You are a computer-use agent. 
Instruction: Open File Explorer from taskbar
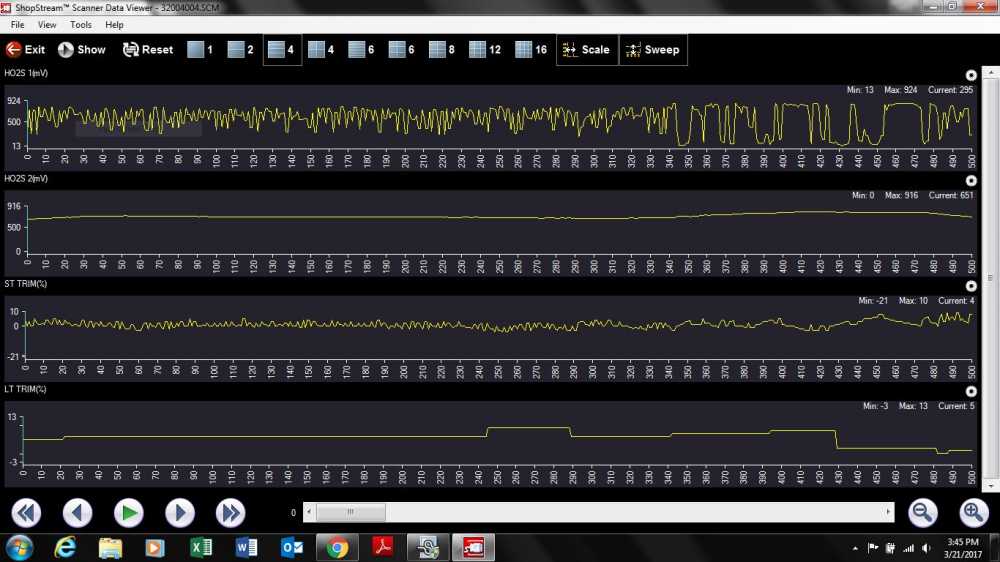point(110,548)
